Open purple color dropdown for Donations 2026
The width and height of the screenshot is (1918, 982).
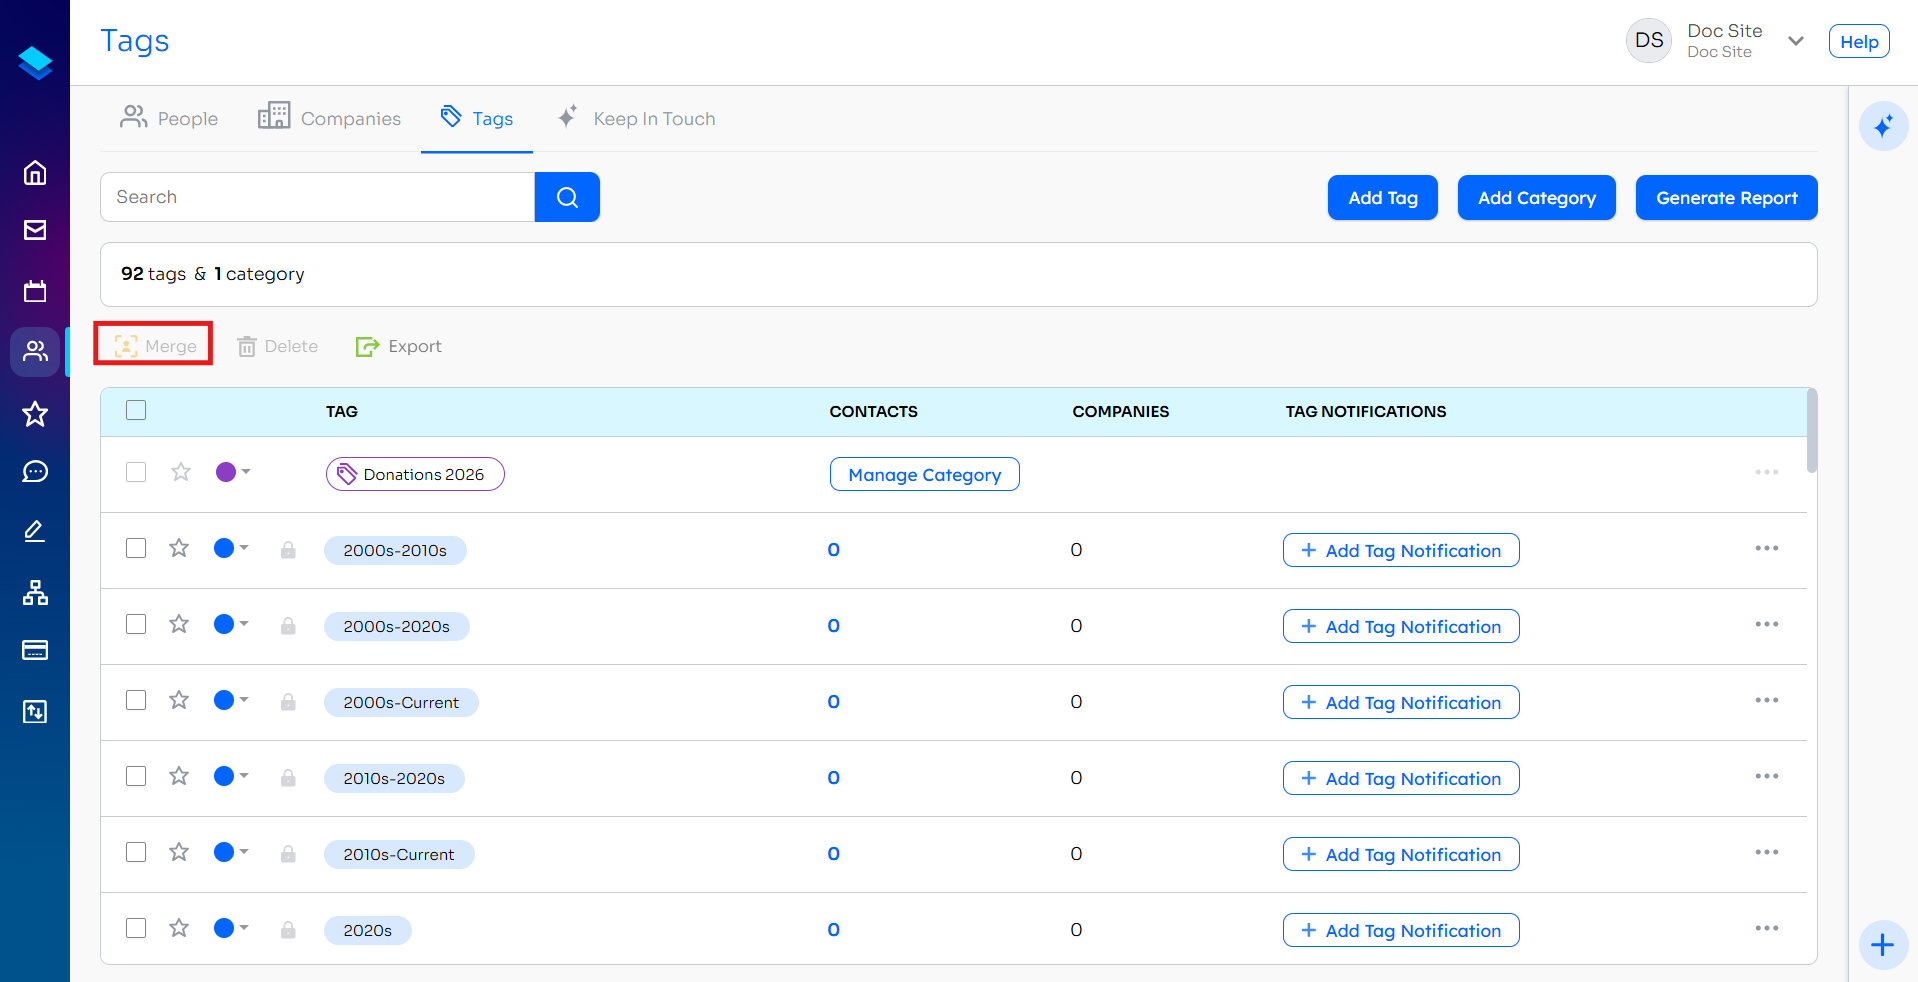pos(233,472)
